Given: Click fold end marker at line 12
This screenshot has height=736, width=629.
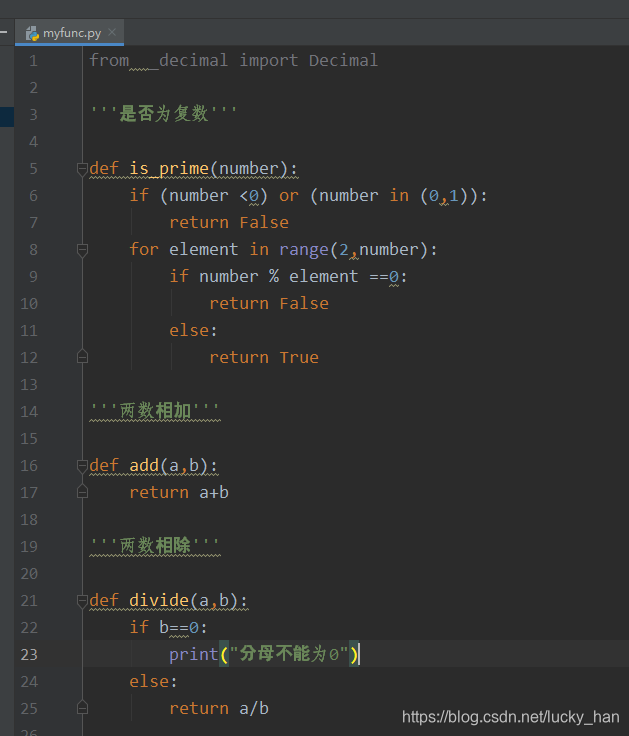Looking at the screenshot, I should coord(82,357).
